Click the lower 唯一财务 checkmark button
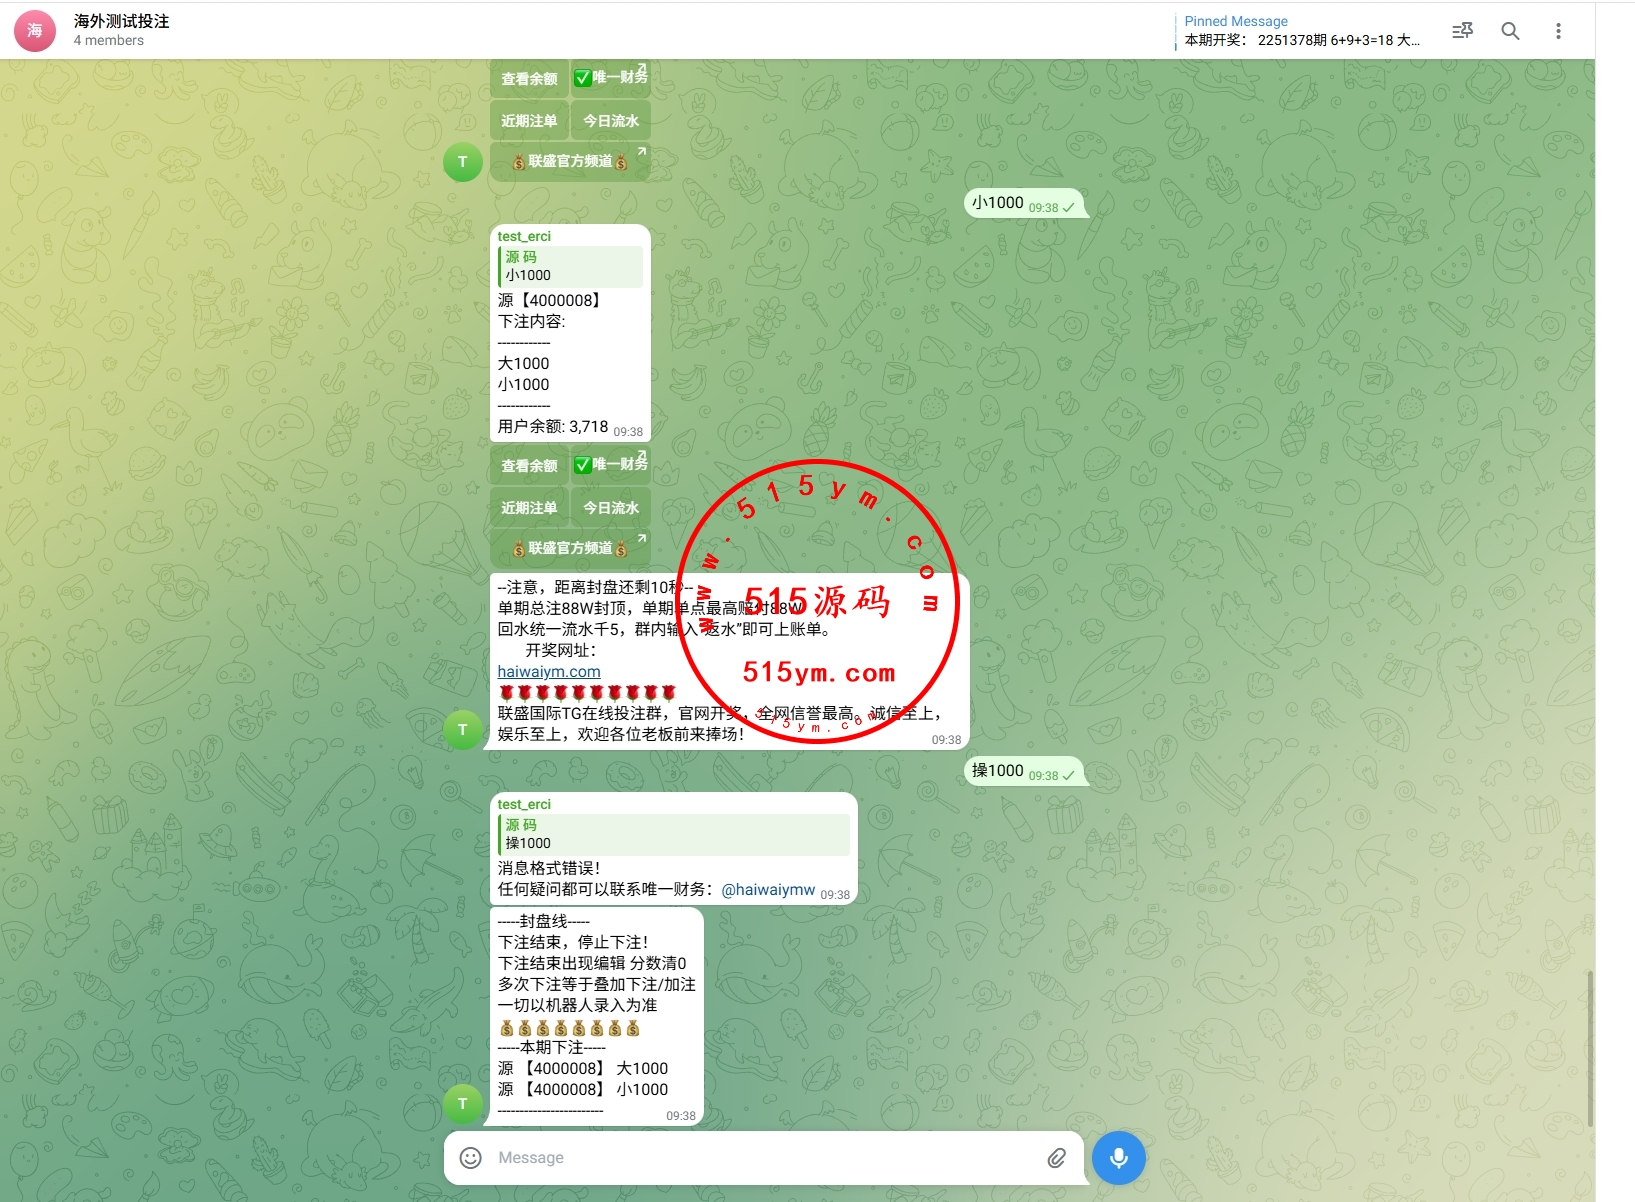1635x1202 pixels. click(x=610, y=465)
